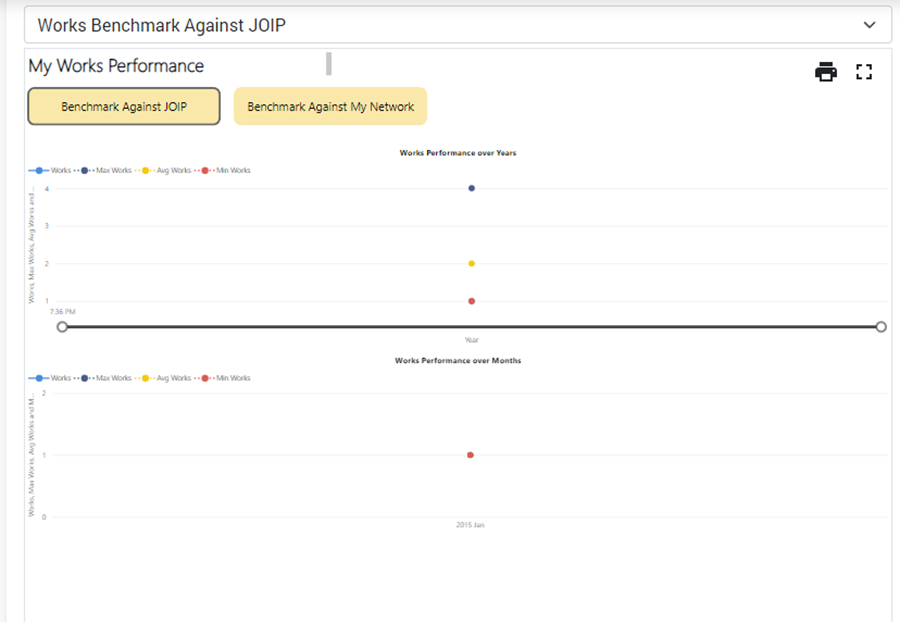Click red Min Works point in Years chart
The image size is (900, 622).
click(471, 301)
